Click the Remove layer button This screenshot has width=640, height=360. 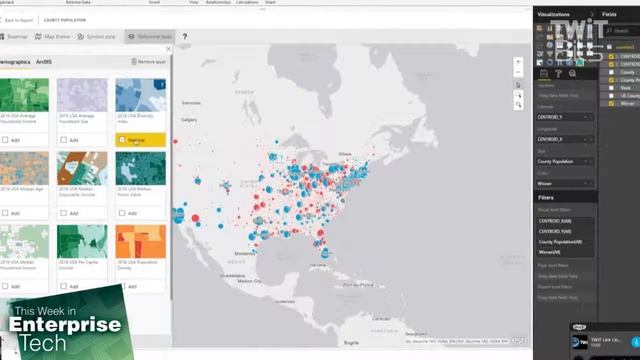click(149, 62)
